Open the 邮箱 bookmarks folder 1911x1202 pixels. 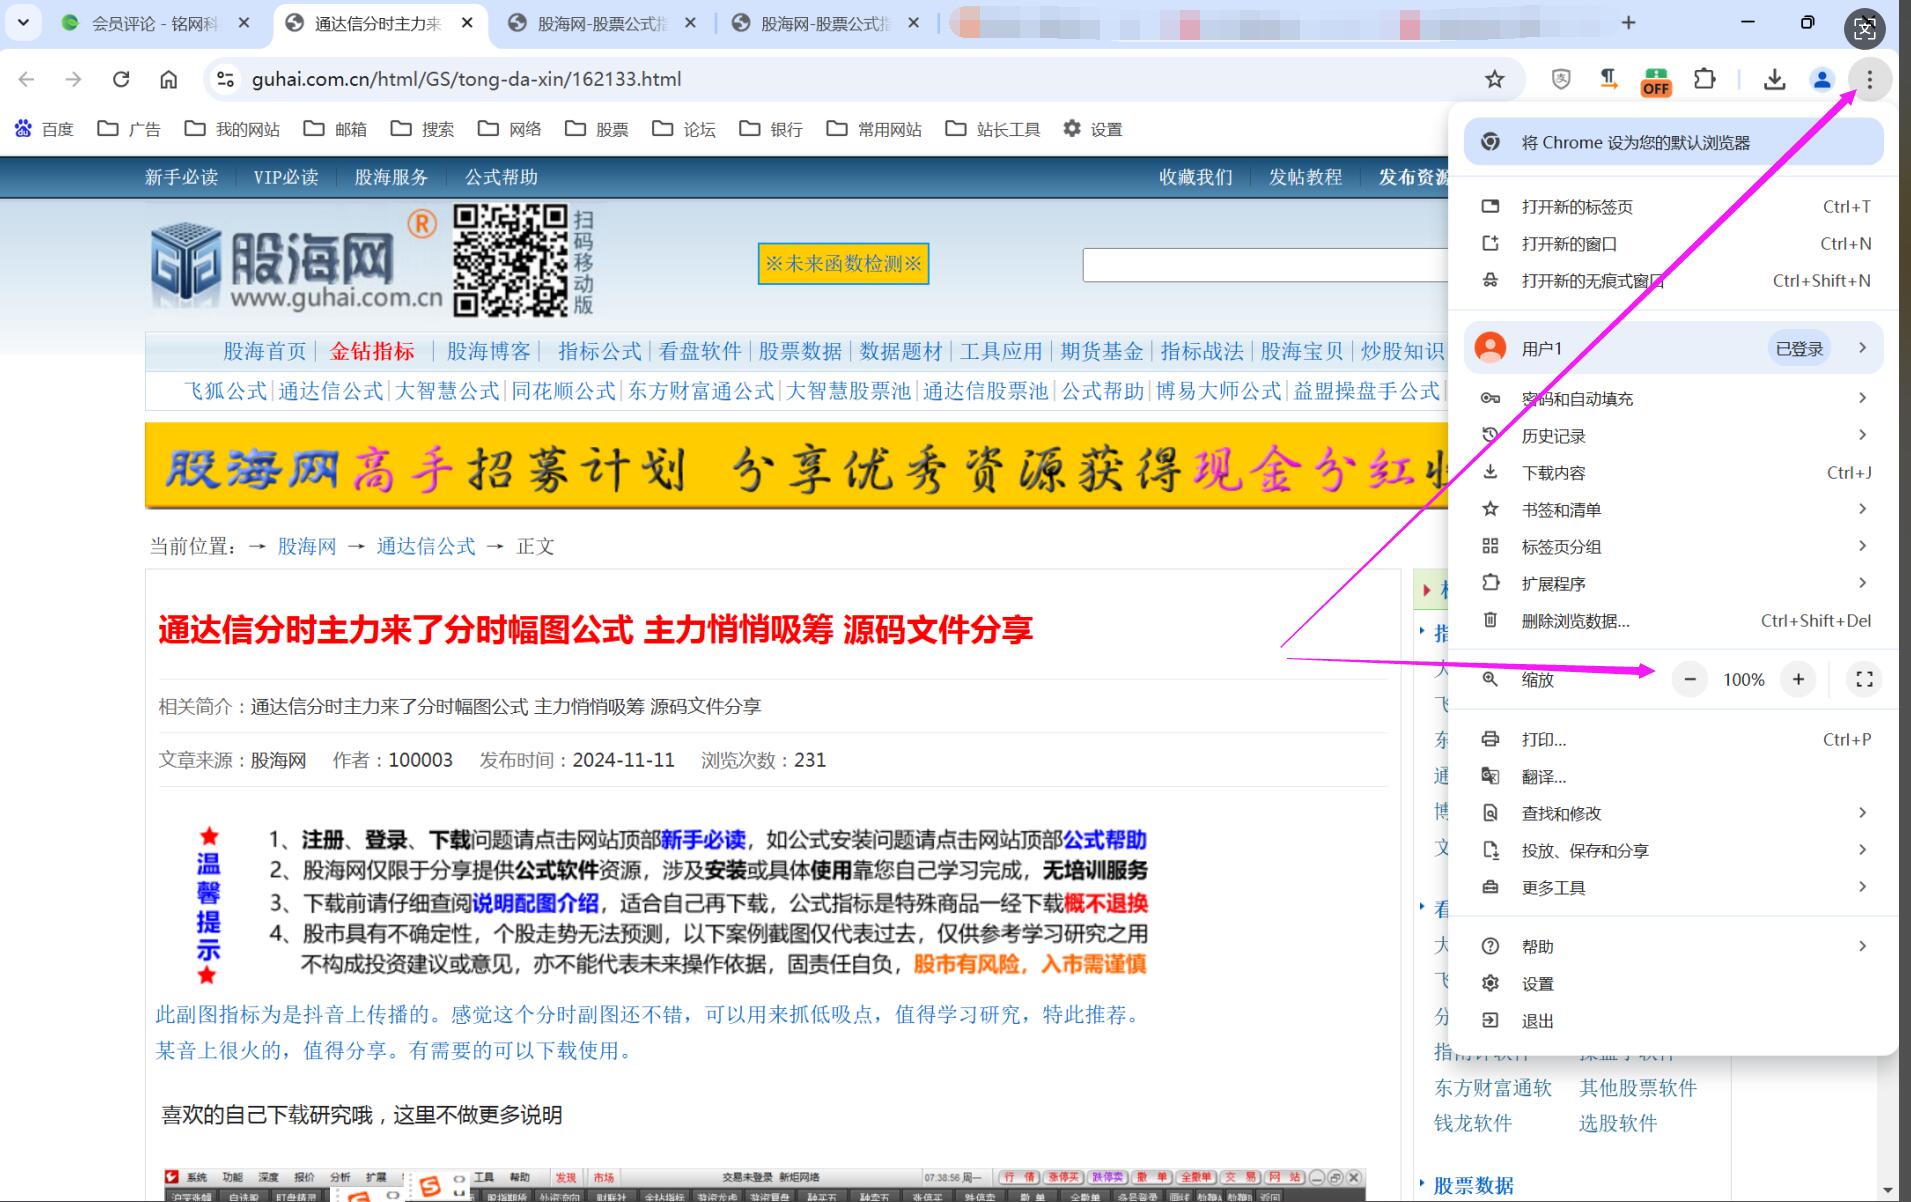336,129
